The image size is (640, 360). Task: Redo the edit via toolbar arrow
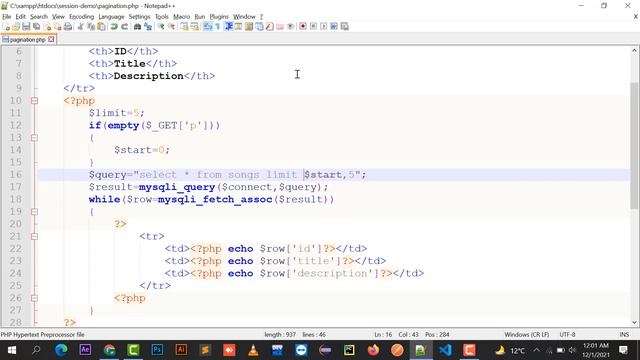click(x=124, y=27)
